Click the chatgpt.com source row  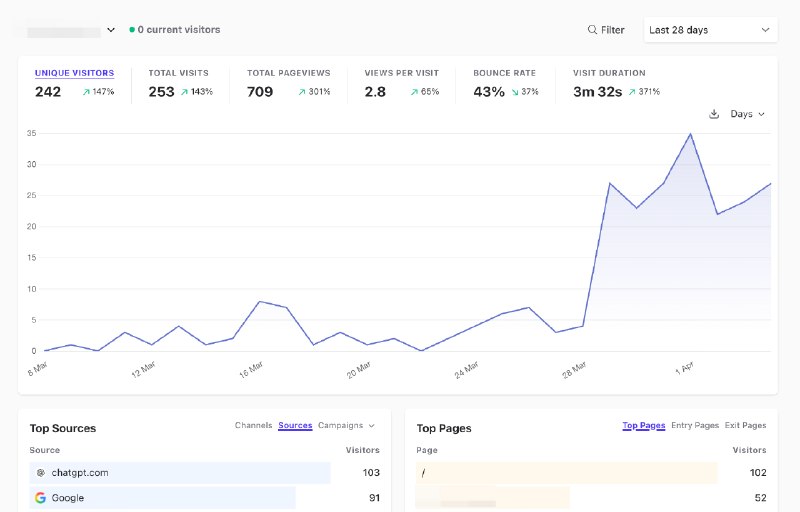pos(180,473)
